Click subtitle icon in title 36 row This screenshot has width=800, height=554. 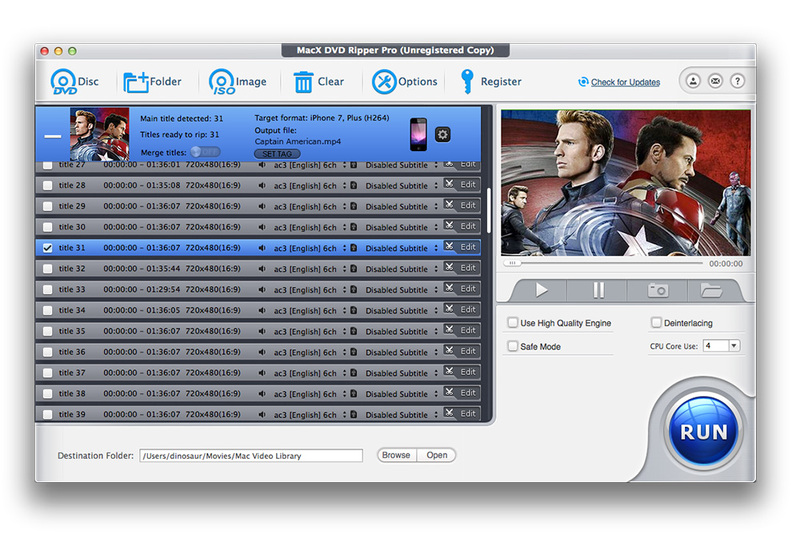click(x=354, y=352)
